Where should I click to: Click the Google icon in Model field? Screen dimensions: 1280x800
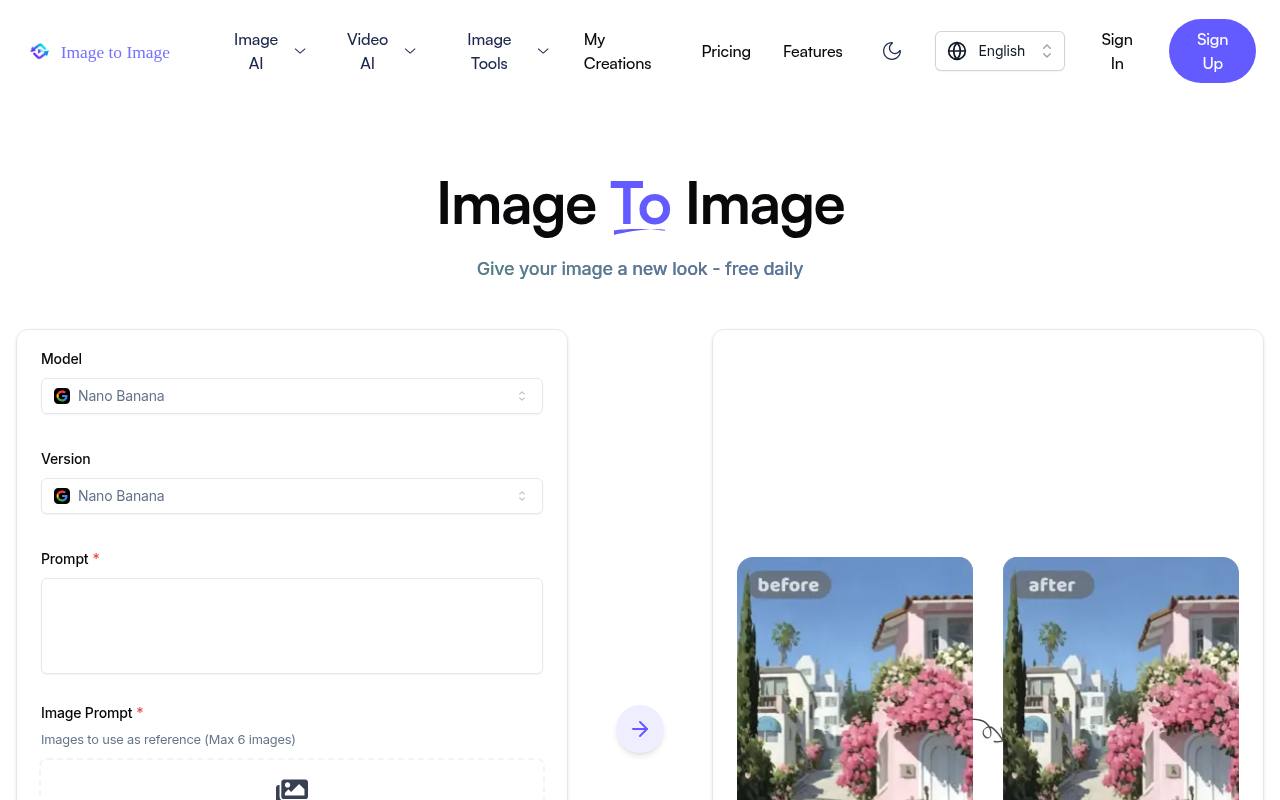62,396
